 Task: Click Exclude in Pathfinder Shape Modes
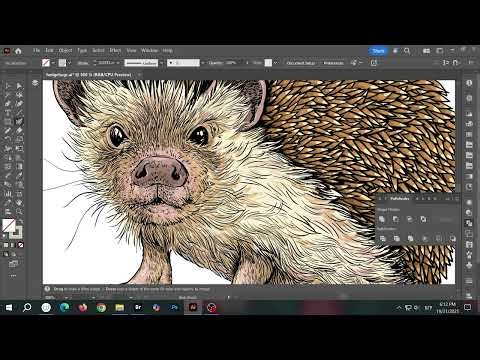click(423, 219)
